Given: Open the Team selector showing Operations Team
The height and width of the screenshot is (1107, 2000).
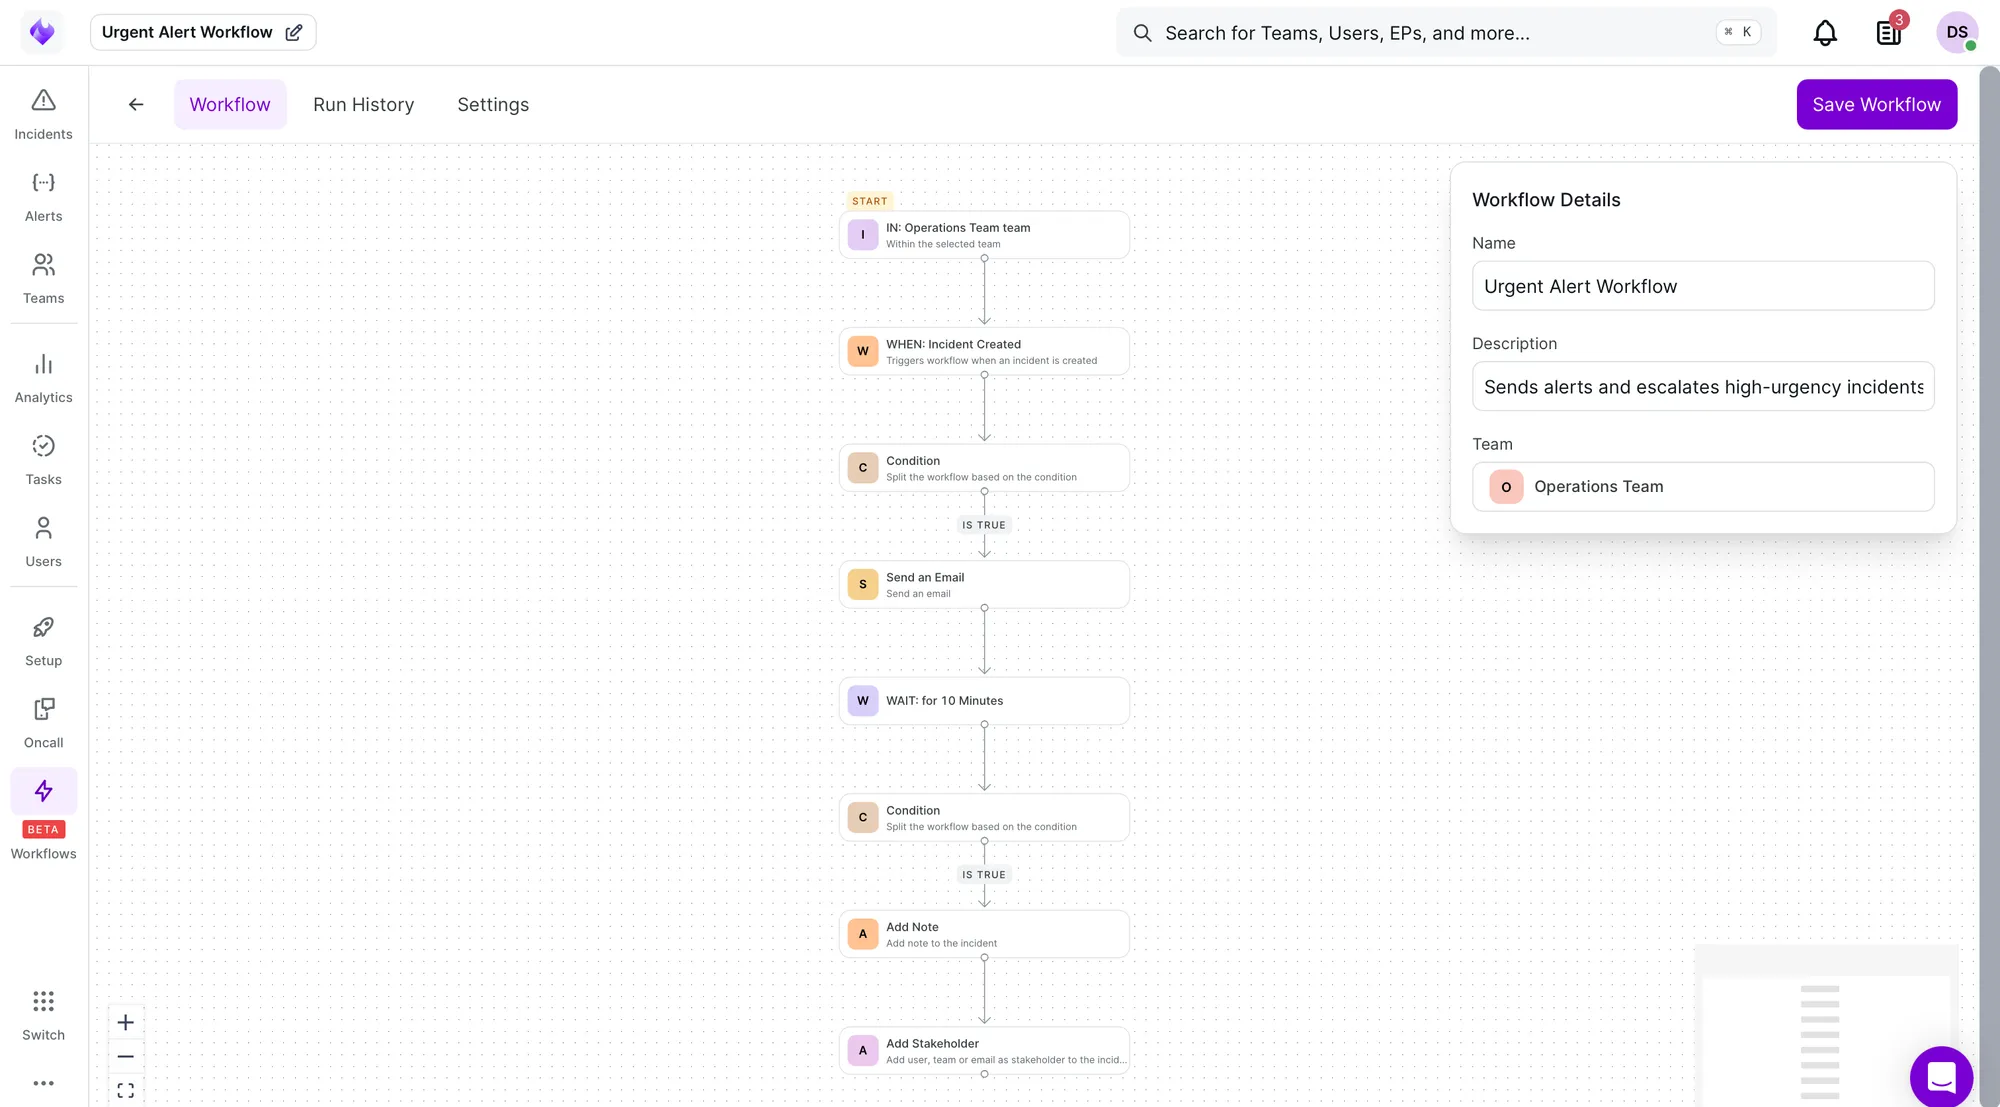Looking at the screenshot, I should (x=1702, y=487).
